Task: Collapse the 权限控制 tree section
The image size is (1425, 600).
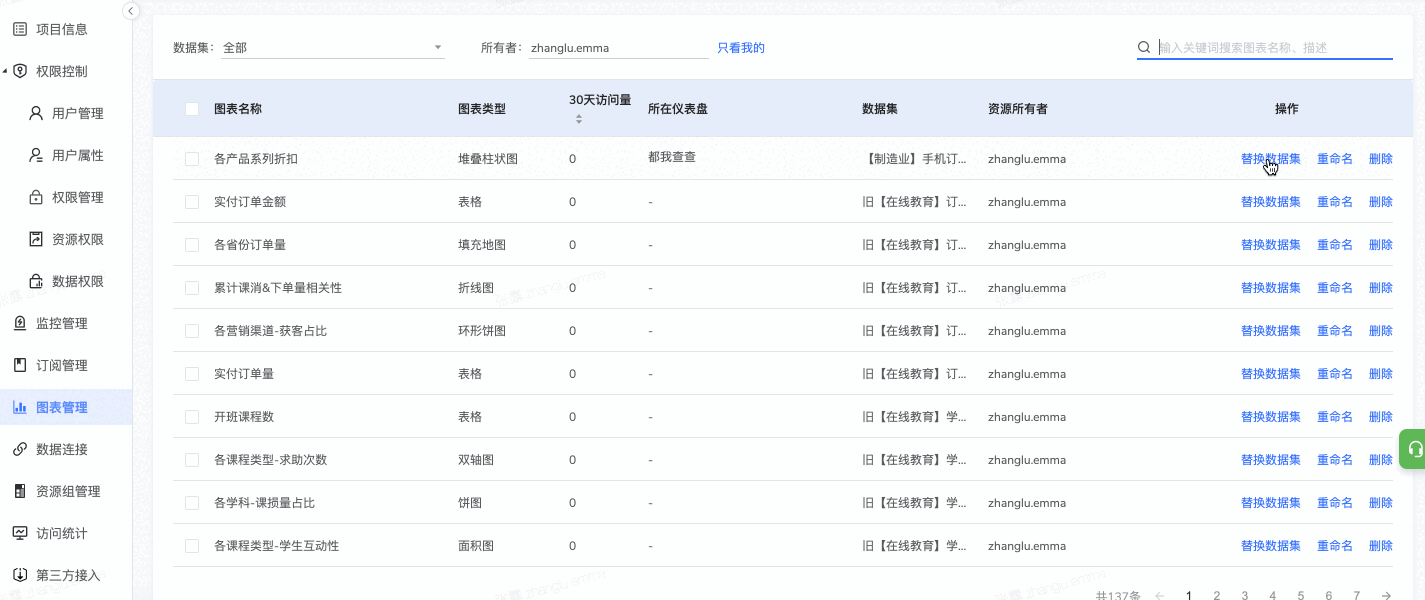Action: click(6, 72)
